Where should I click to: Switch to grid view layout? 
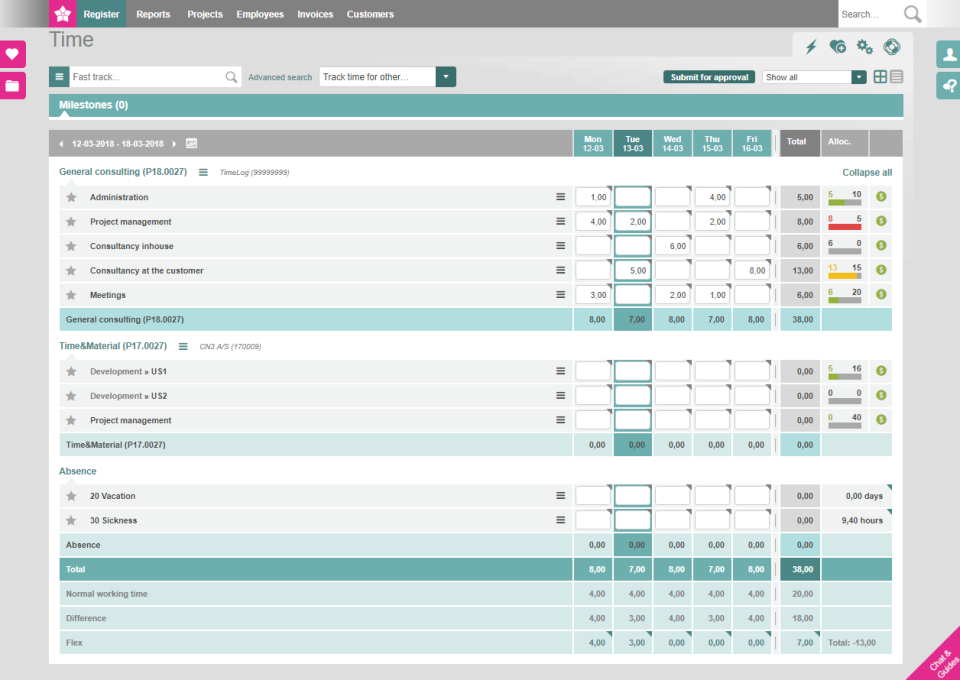[880, 77]
